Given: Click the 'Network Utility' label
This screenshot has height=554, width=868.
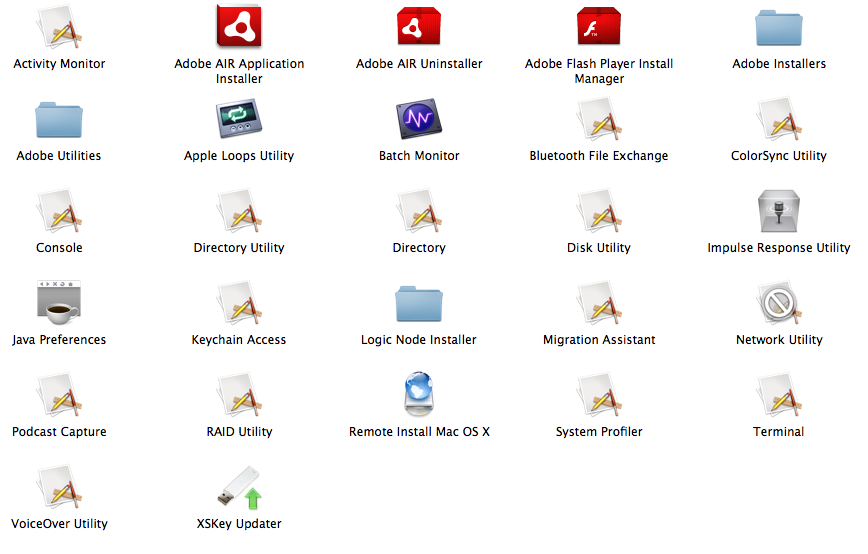Looking at the screenshot, I should click(779, 340).
